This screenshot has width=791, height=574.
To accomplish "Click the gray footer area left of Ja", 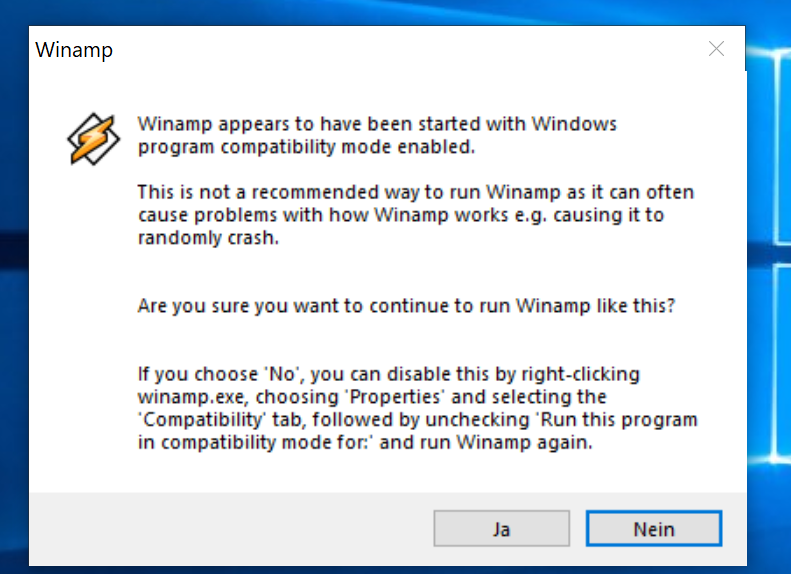I will (x=230, y=529).
